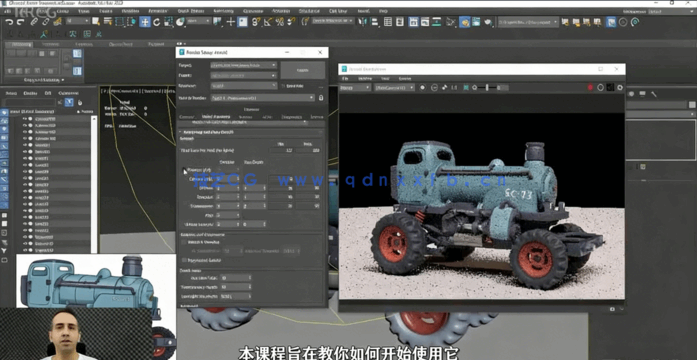
Task: Select the Select and Link tool
Action: (x=34, y=22)
